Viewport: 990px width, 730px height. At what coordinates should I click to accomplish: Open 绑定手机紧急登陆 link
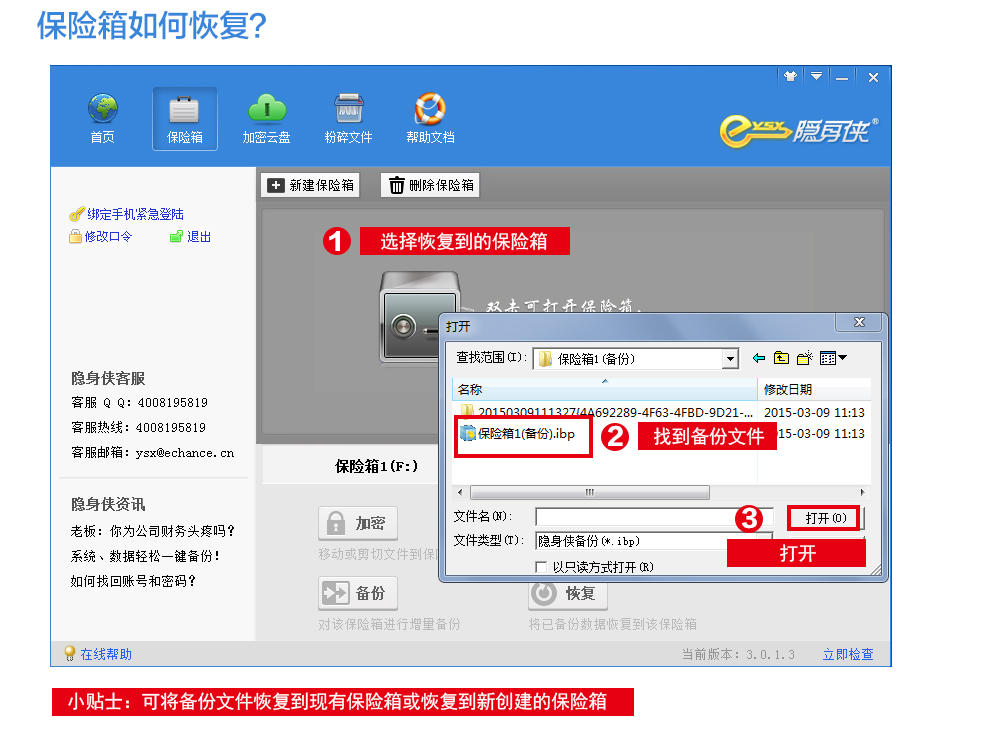click(135, 214)
